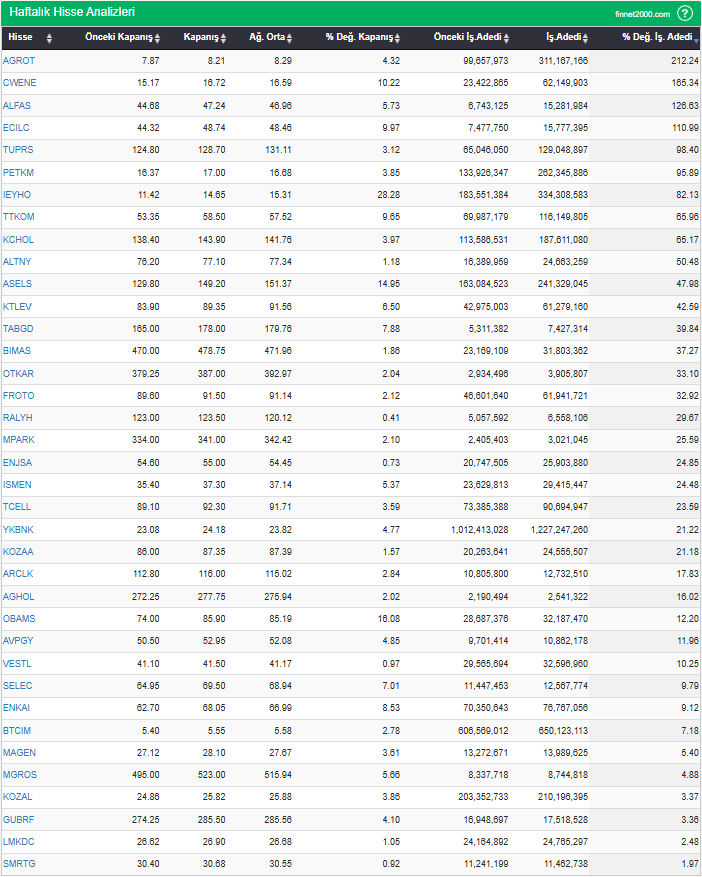Screen dimensions: 702x877
Task: Open OBAMS stock link
Action: click(x=19, y=619)
